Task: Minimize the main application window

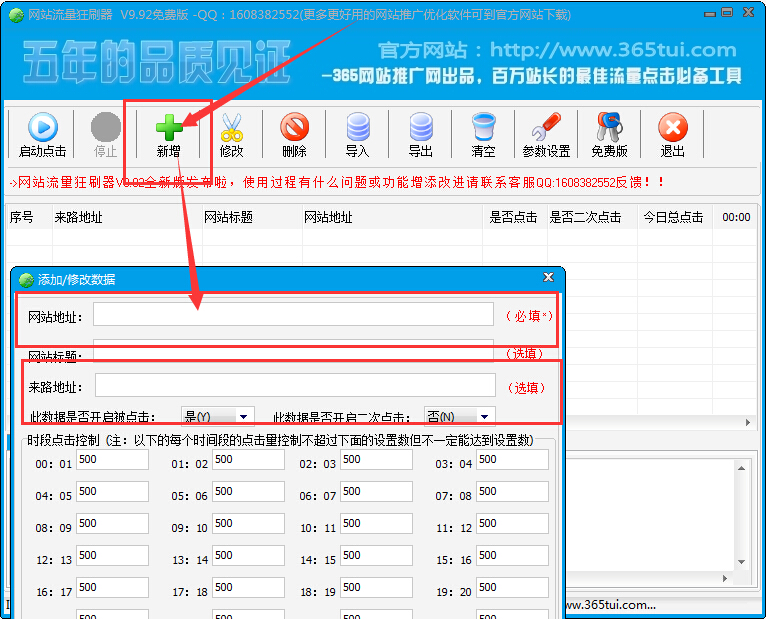Action: coord(710,14)
